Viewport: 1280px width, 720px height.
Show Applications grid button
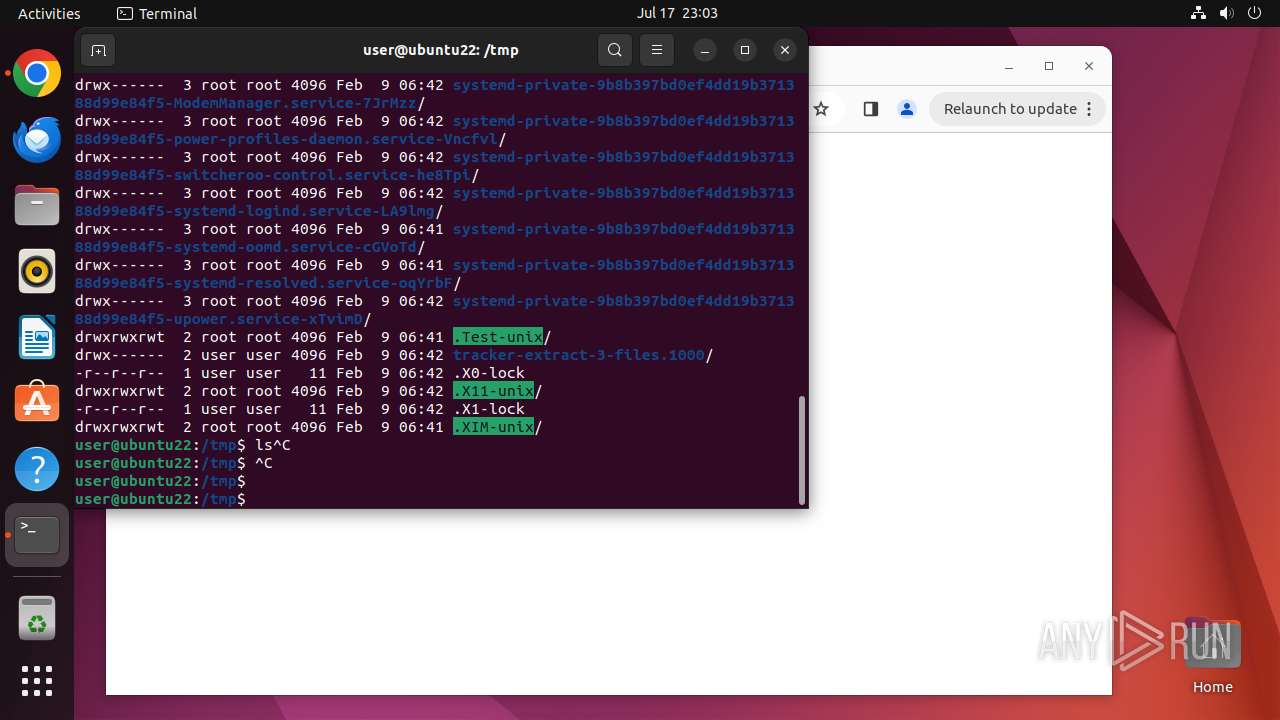click(x=37, y=681)
